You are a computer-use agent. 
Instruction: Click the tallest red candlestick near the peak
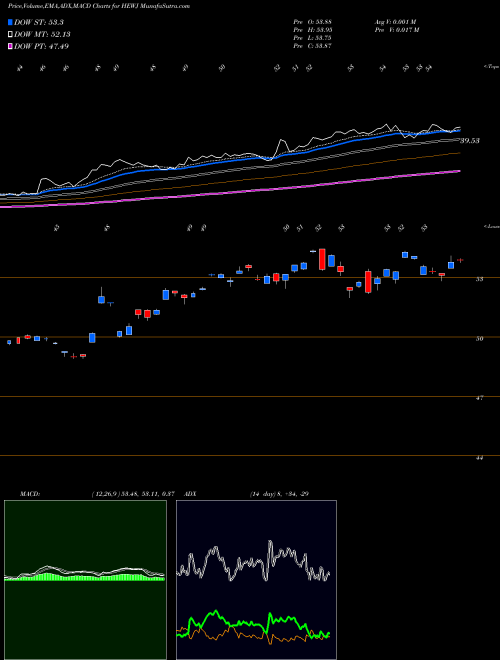click(322, 259)
